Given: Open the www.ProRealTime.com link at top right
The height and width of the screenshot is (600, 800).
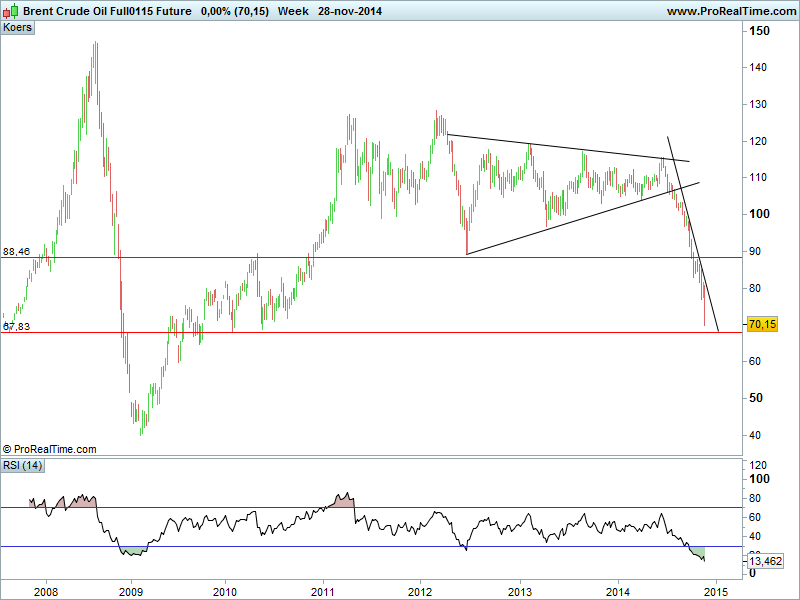Looking at the screenshot, I should [730, 10].
